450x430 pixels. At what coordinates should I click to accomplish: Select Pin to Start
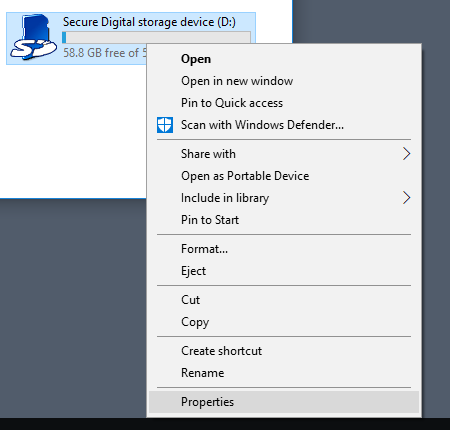[284, 220]
